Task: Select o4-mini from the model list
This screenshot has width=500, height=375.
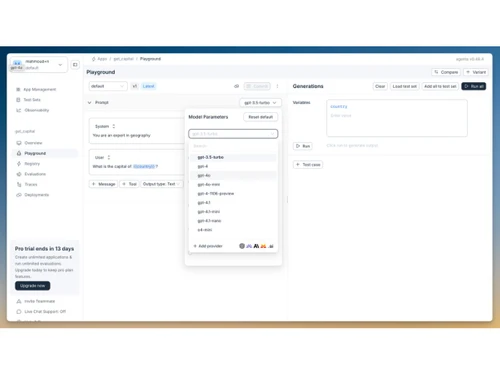Action: point(233,230)
